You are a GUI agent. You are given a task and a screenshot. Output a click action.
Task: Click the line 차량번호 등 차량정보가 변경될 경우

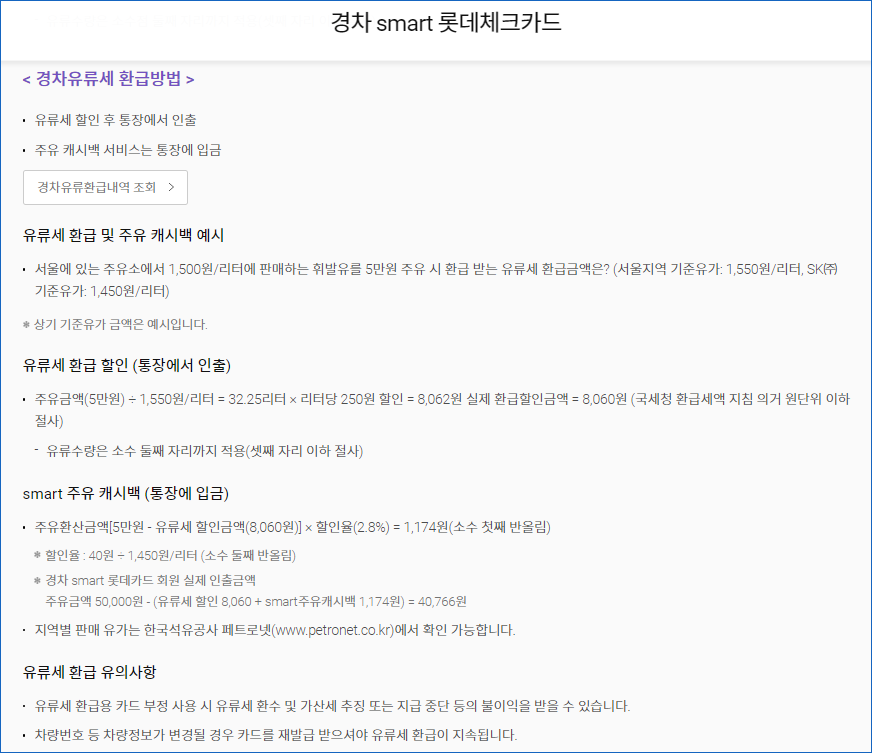pyautogui.click(x=276, y=735)
